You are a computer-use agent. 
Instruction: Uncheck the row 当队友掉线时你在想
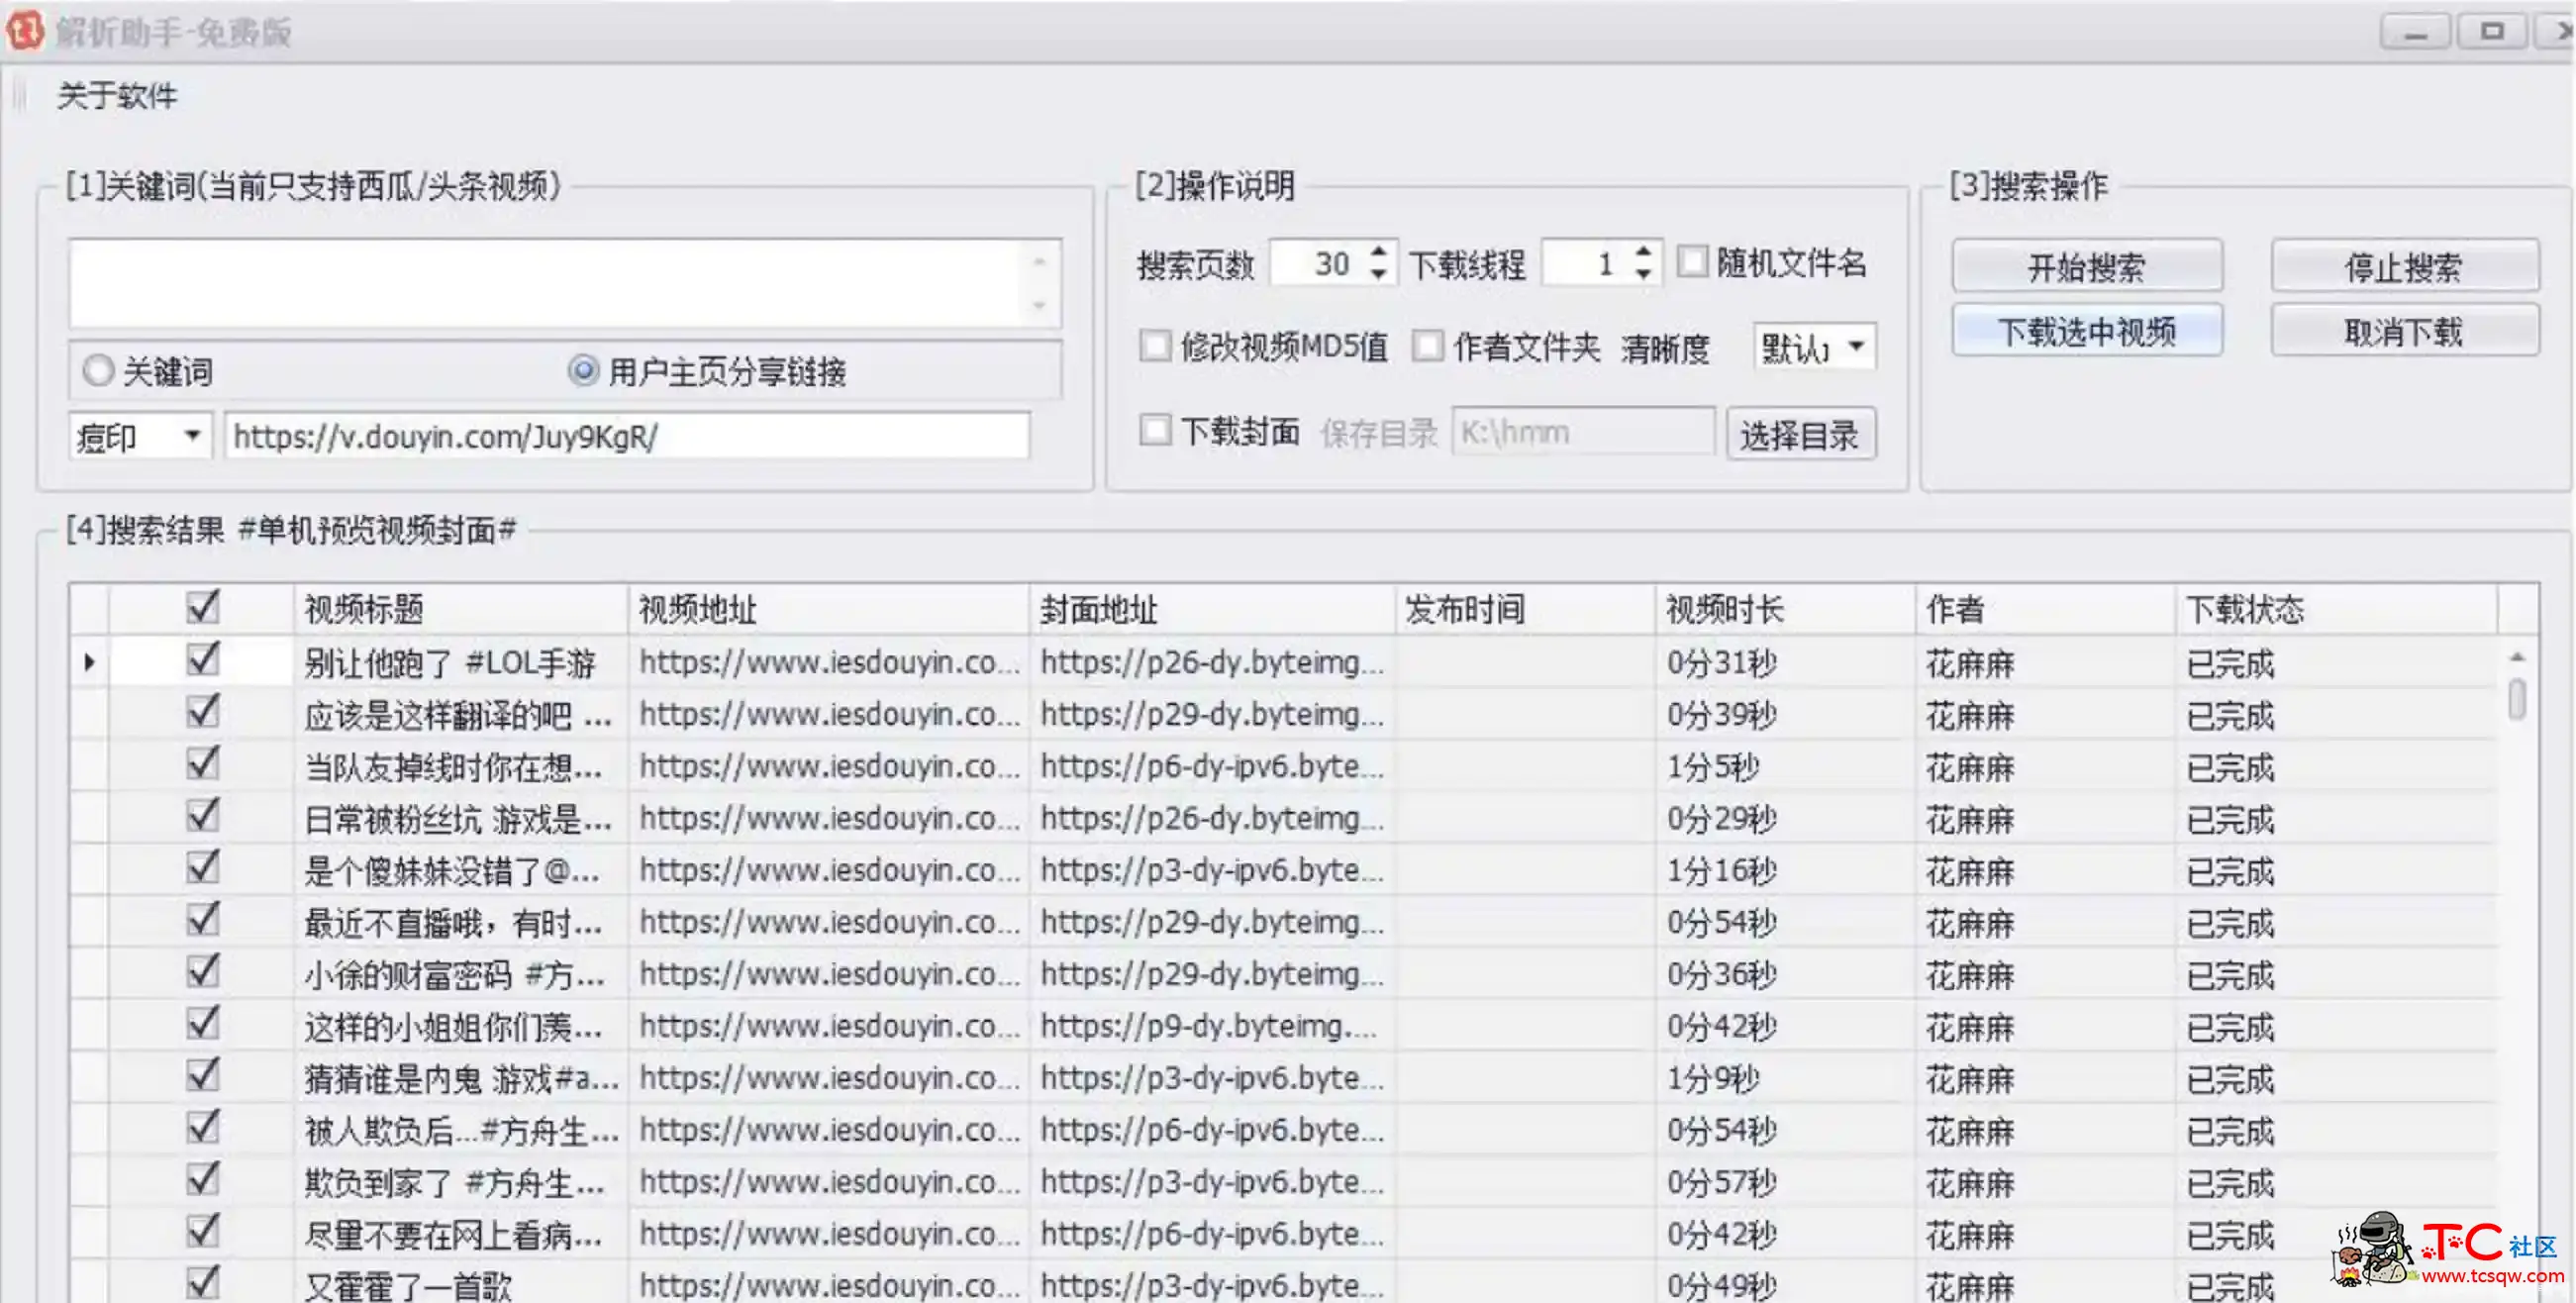tap(203, 763)
